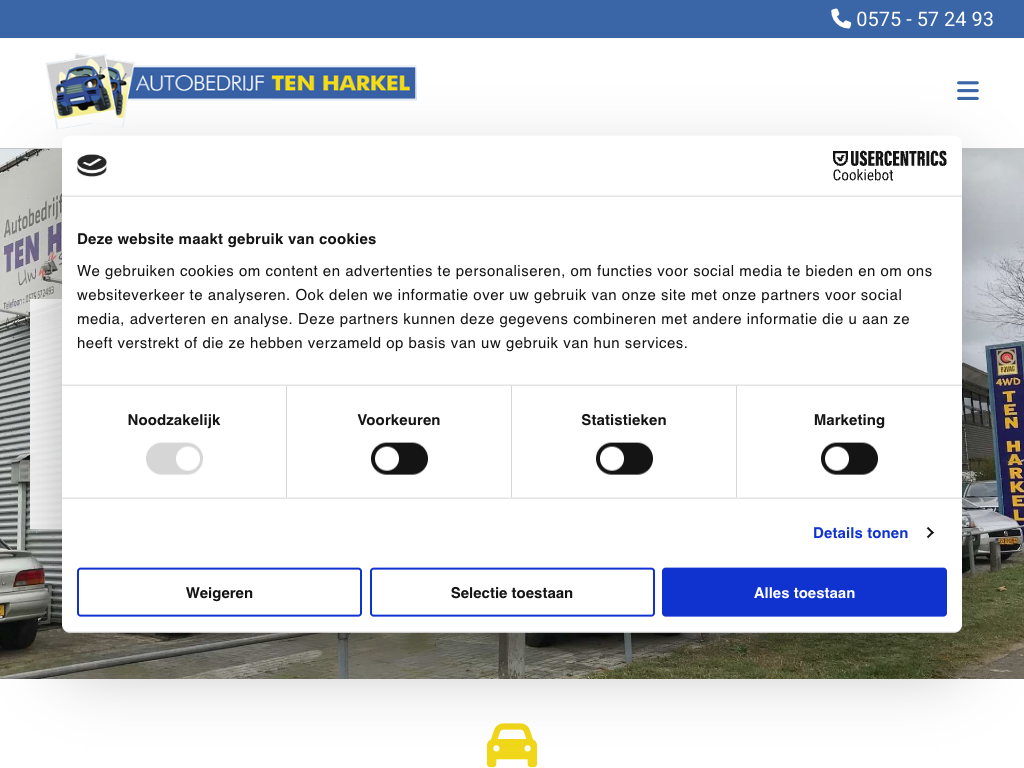Screen dimensions: 1024x768
Task: Enable the Voorkeuren cookies switch
Action: tap(399, 458)
